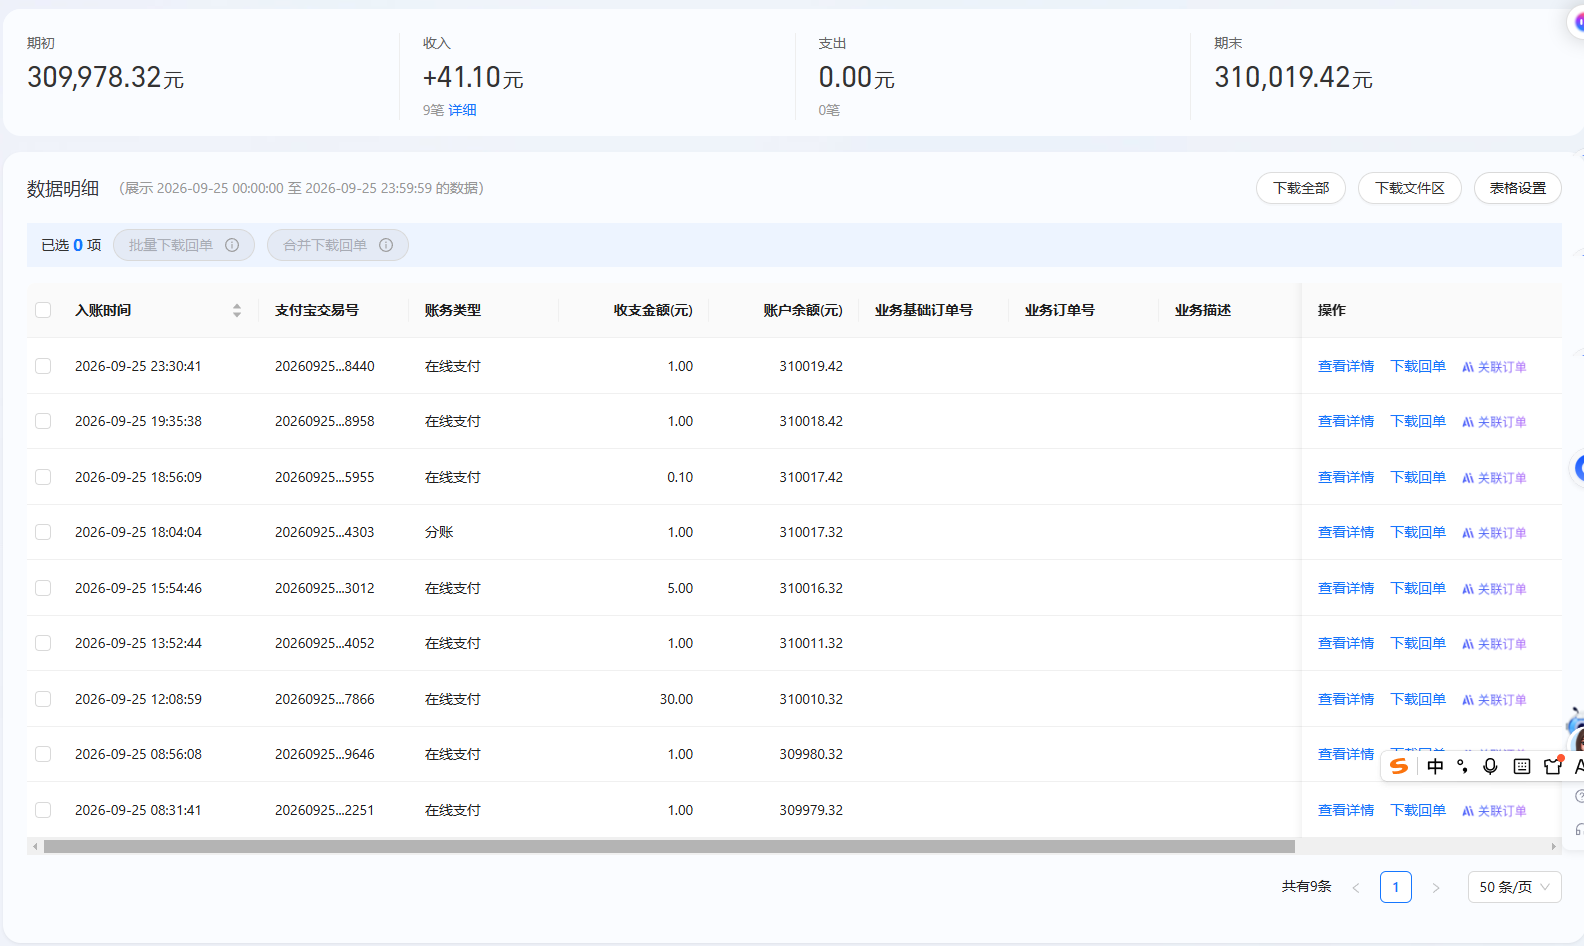Viewport: 1584px width, 946px height.
Task: Click the left arrow of horizontal scrollbar
Action: pos(35,847)
